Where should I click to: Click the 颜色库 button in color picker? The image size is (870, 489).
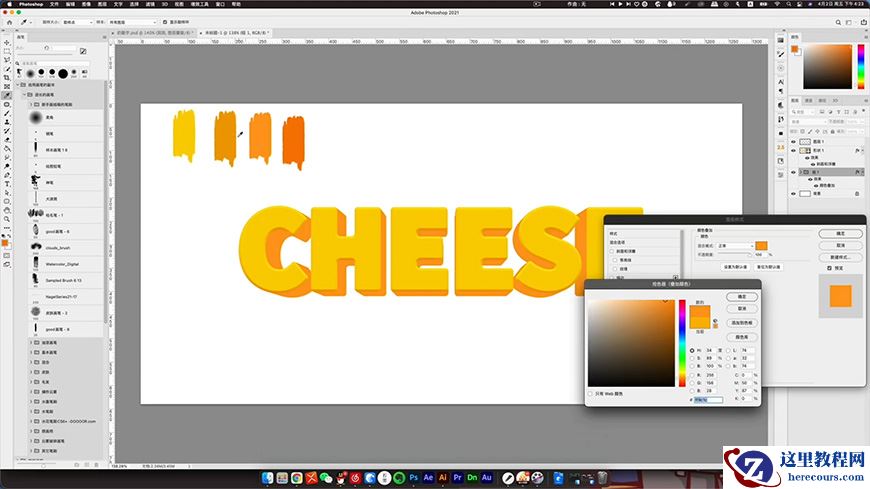click(741, 338)
